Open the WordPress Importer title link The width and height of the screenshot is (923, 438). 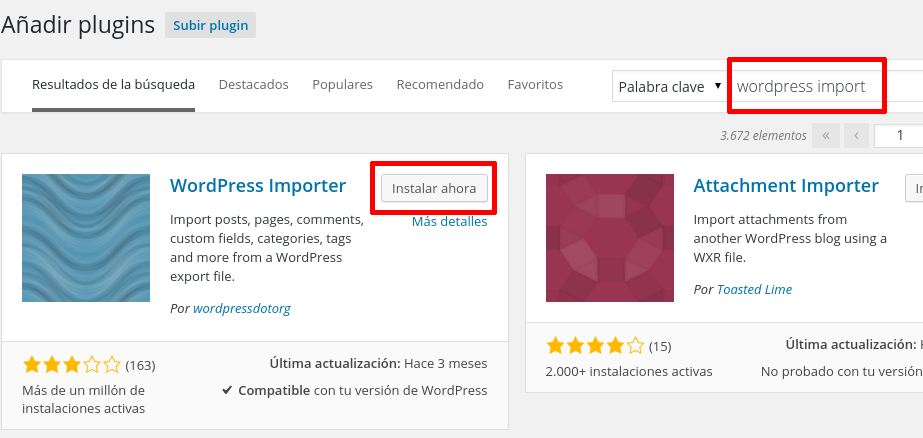258,185
